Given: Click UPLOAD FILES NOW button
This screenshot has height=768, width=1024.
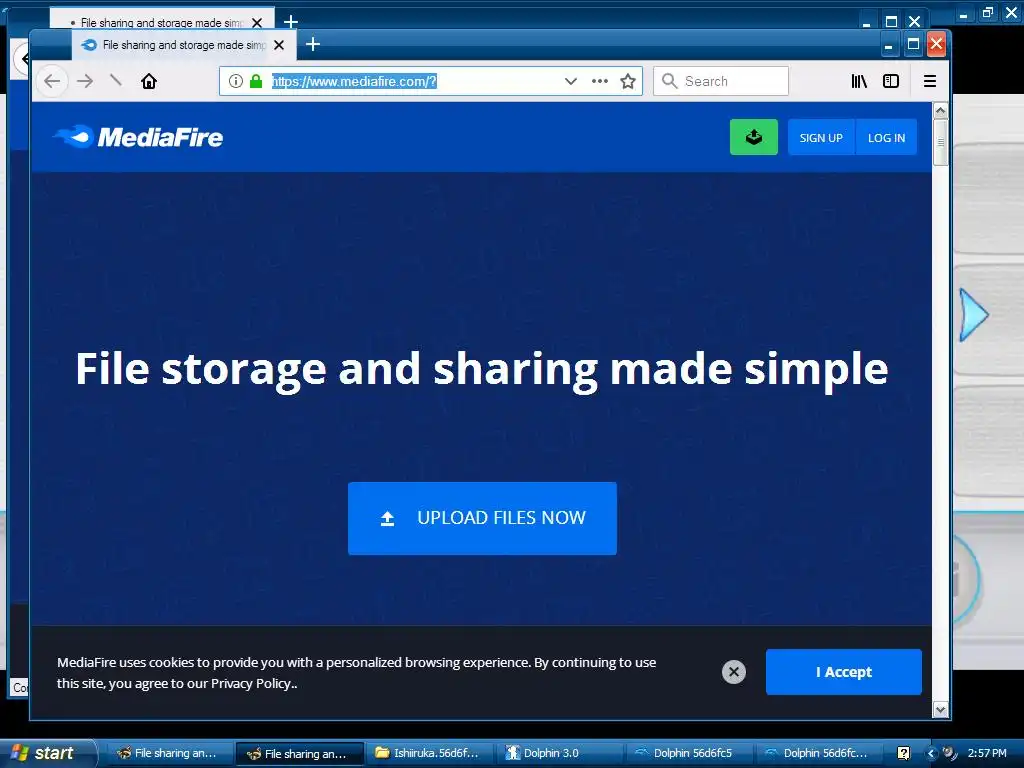Looking at the screenshot, I should pos(482,519).
